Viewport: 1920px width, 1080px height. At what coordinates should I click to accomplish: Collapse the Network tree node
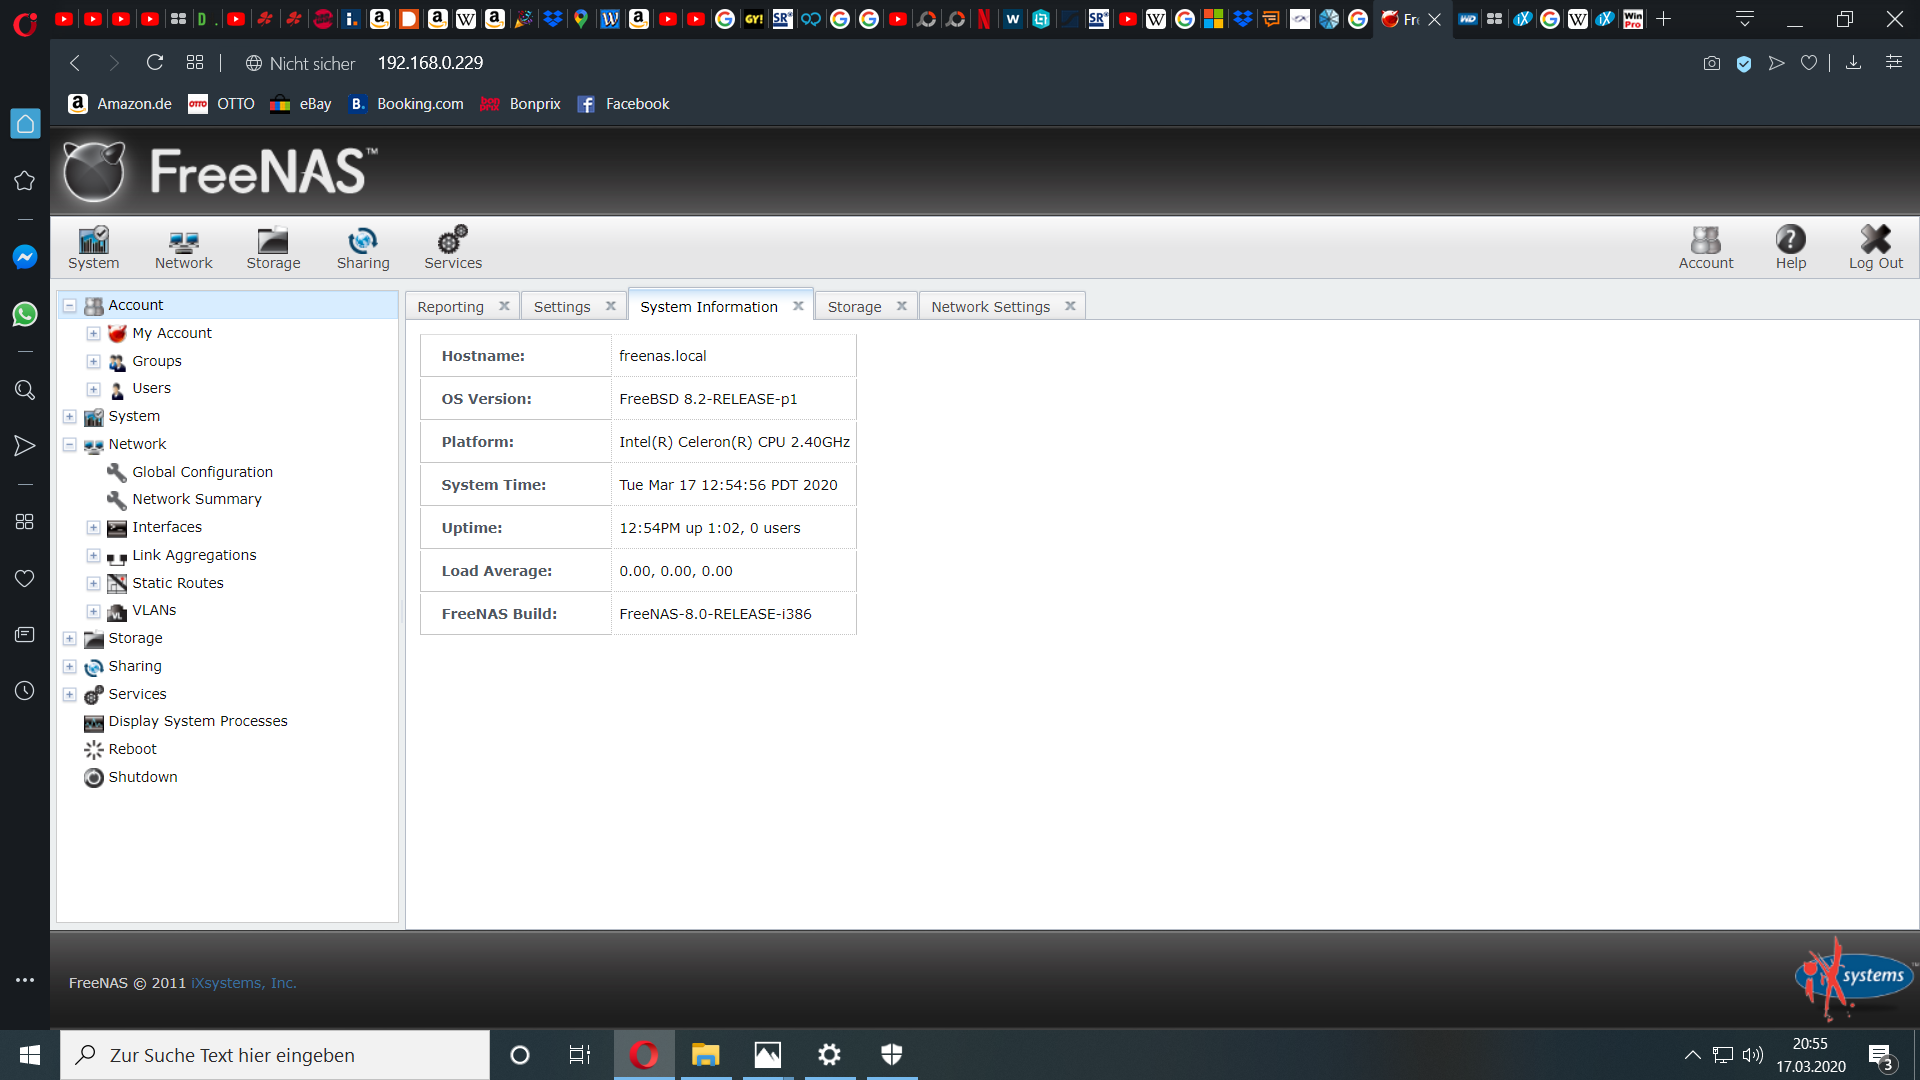click(70, 444)
